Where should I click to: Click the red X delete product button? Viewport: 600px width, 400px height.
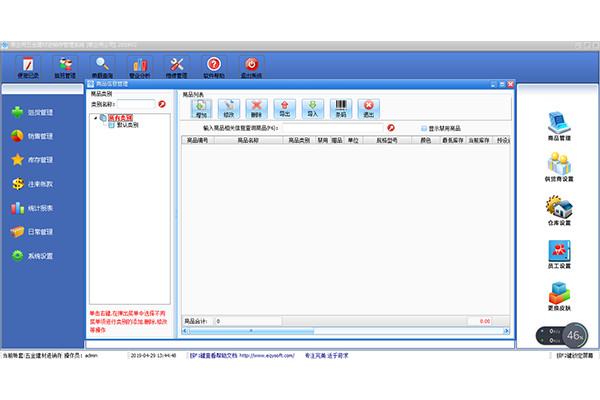(x=257, y=109)
